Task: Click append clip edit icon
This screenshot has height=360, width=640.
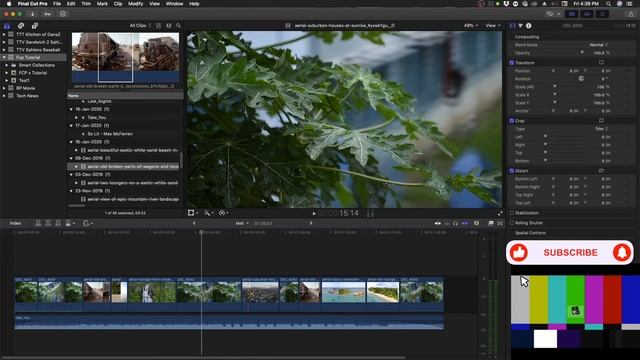Action: (58, 223)
